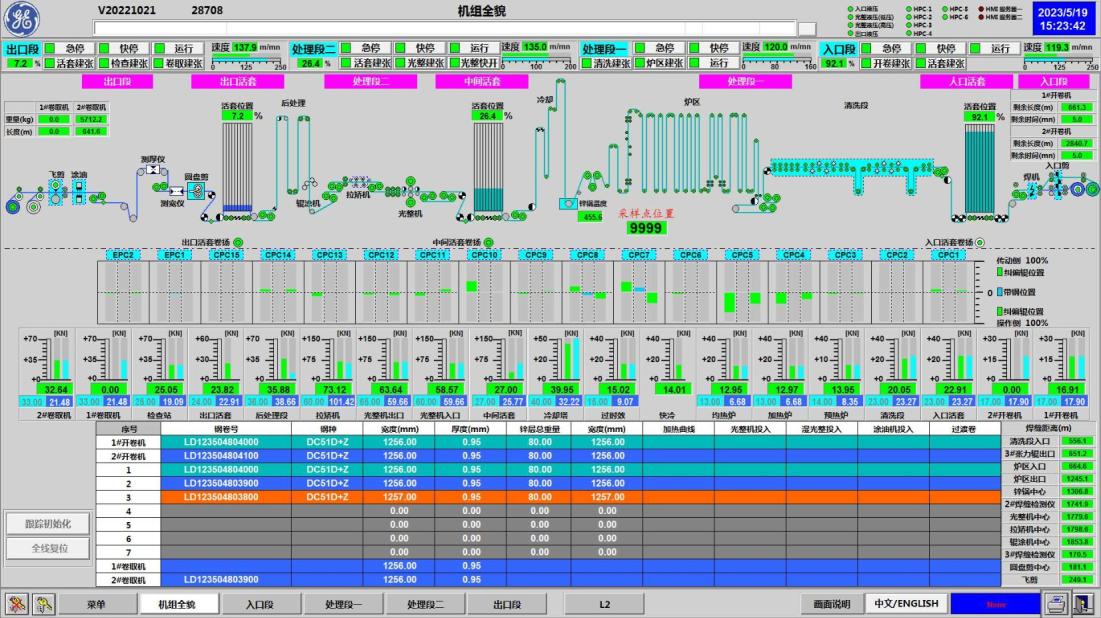Click the GE logo in top-left corner
1101x618 pixels.
point(24,19)
